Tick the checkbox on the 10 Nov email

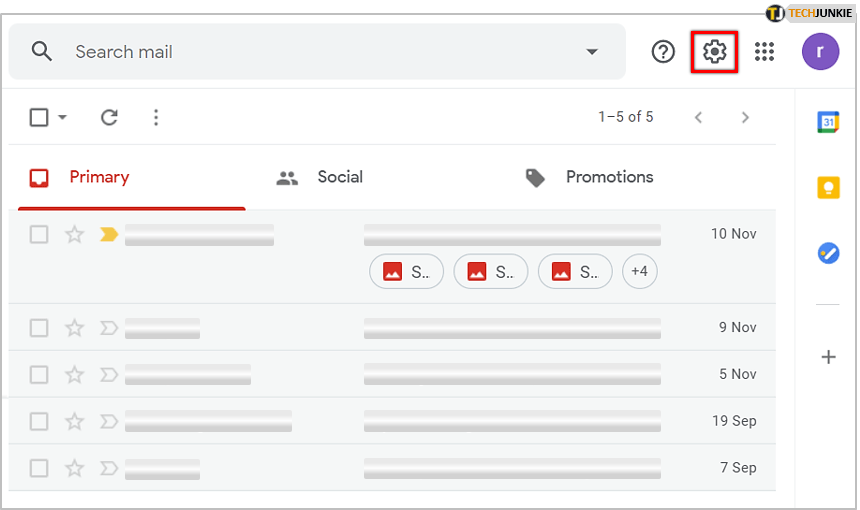point(39,234)
